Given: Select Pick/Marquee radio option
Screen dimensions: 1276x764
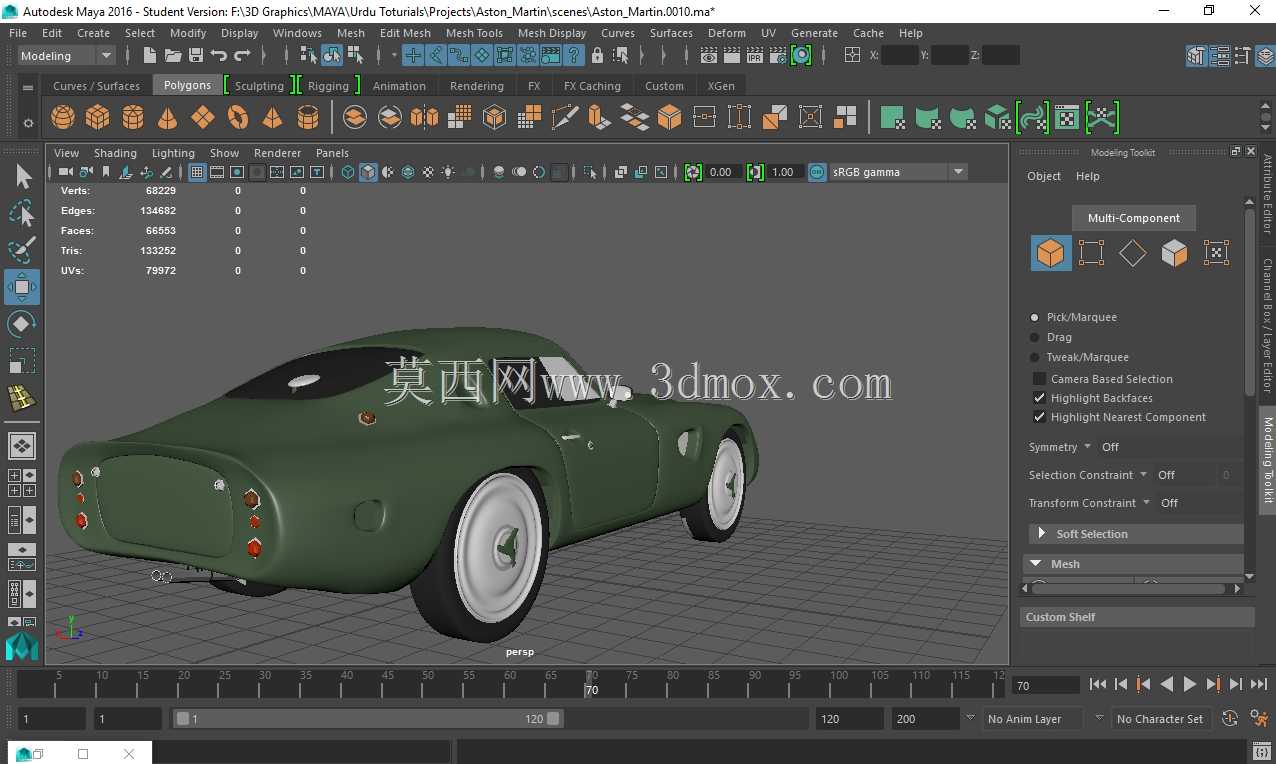Looking at the screenshot, I should (1035, 317).
